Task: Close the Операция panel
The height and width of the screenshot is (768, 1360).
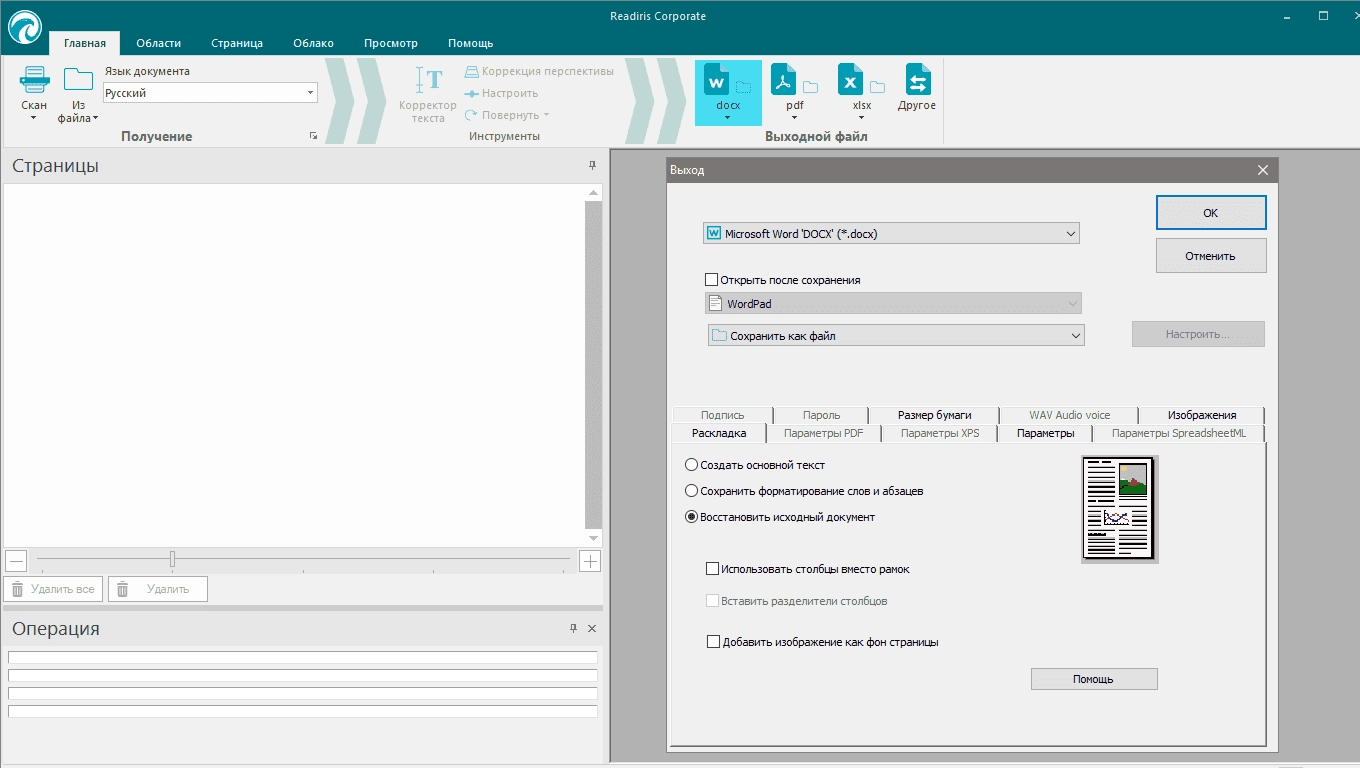Action: coord(592,628)
